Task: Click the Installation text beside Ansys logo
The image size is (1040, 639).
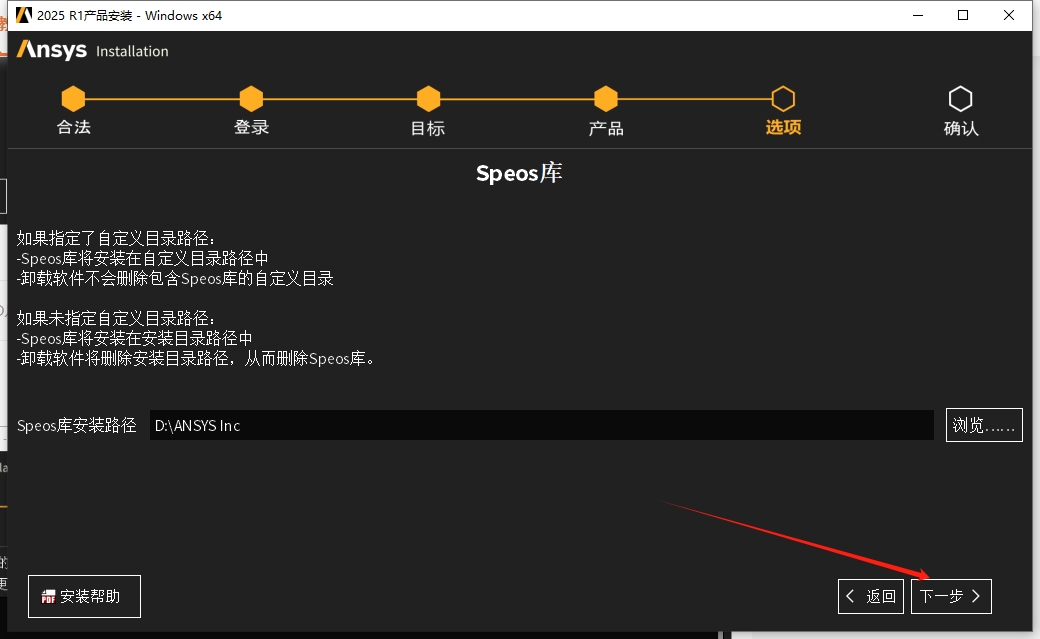Action: point(132,51)
